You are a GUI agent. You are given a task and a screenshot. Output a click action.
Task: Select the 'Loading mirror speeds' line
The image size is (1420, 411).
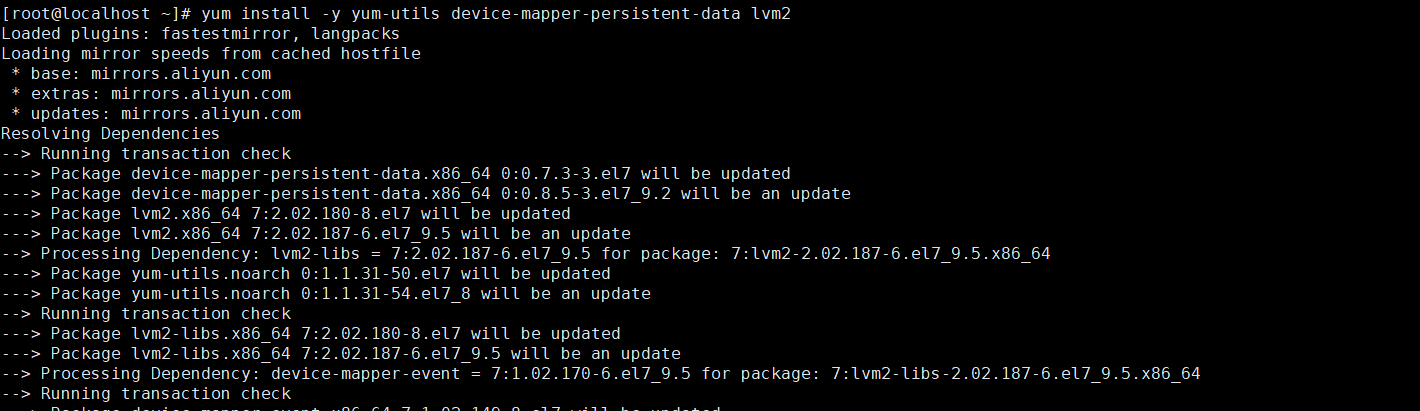click(211, 54)
